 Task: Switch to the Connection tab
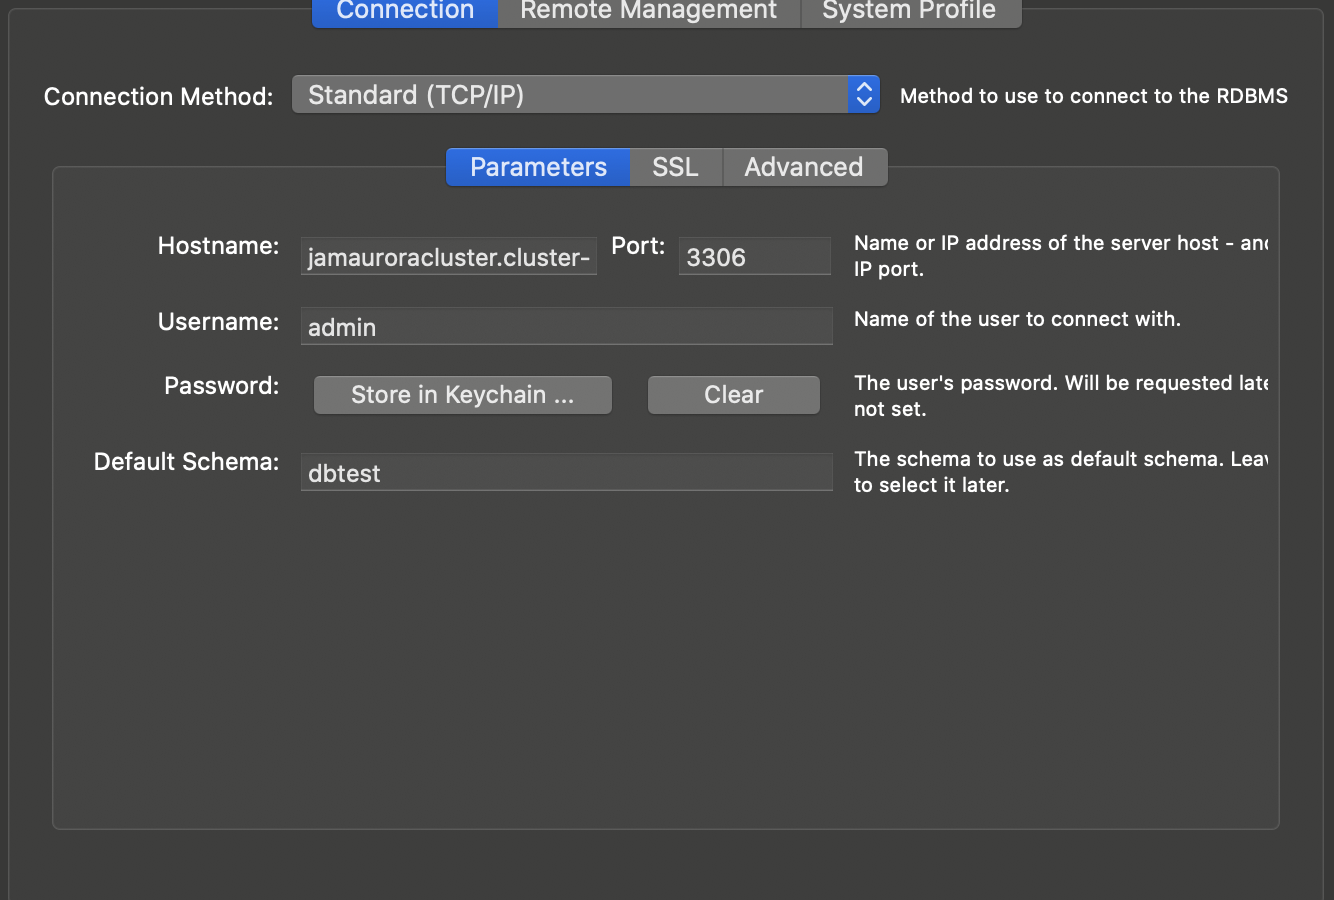pyautogui.click(x=405, y=12)
